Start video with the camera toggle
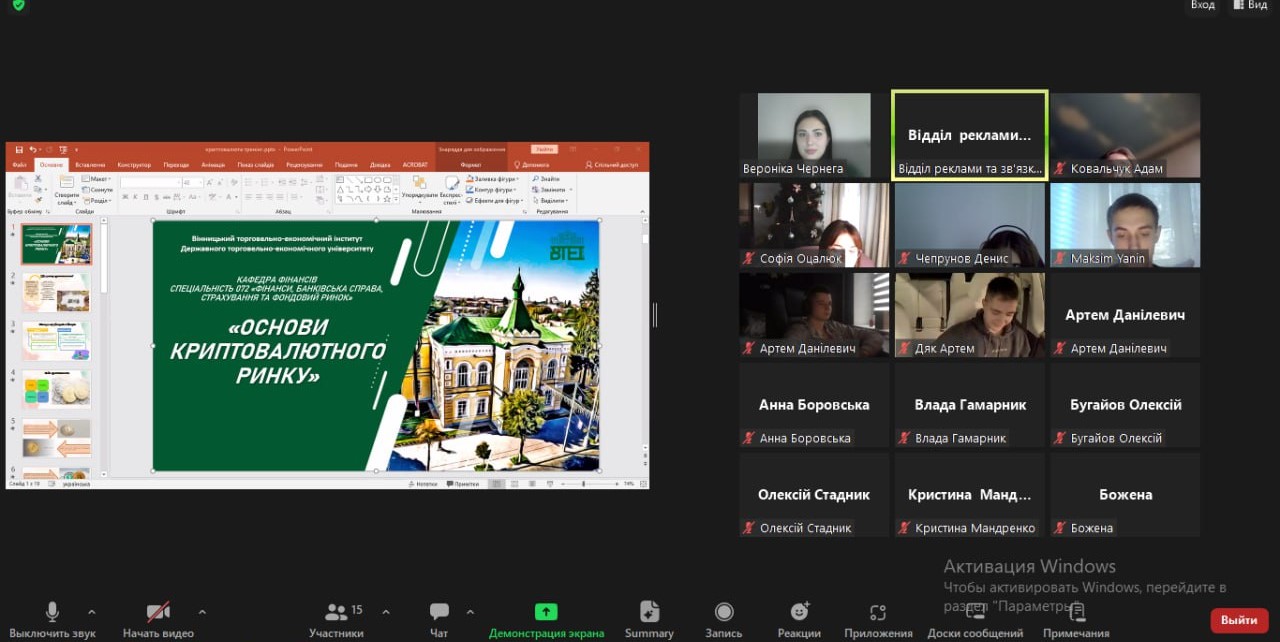 pyautogui.click(x=158, y=612)
